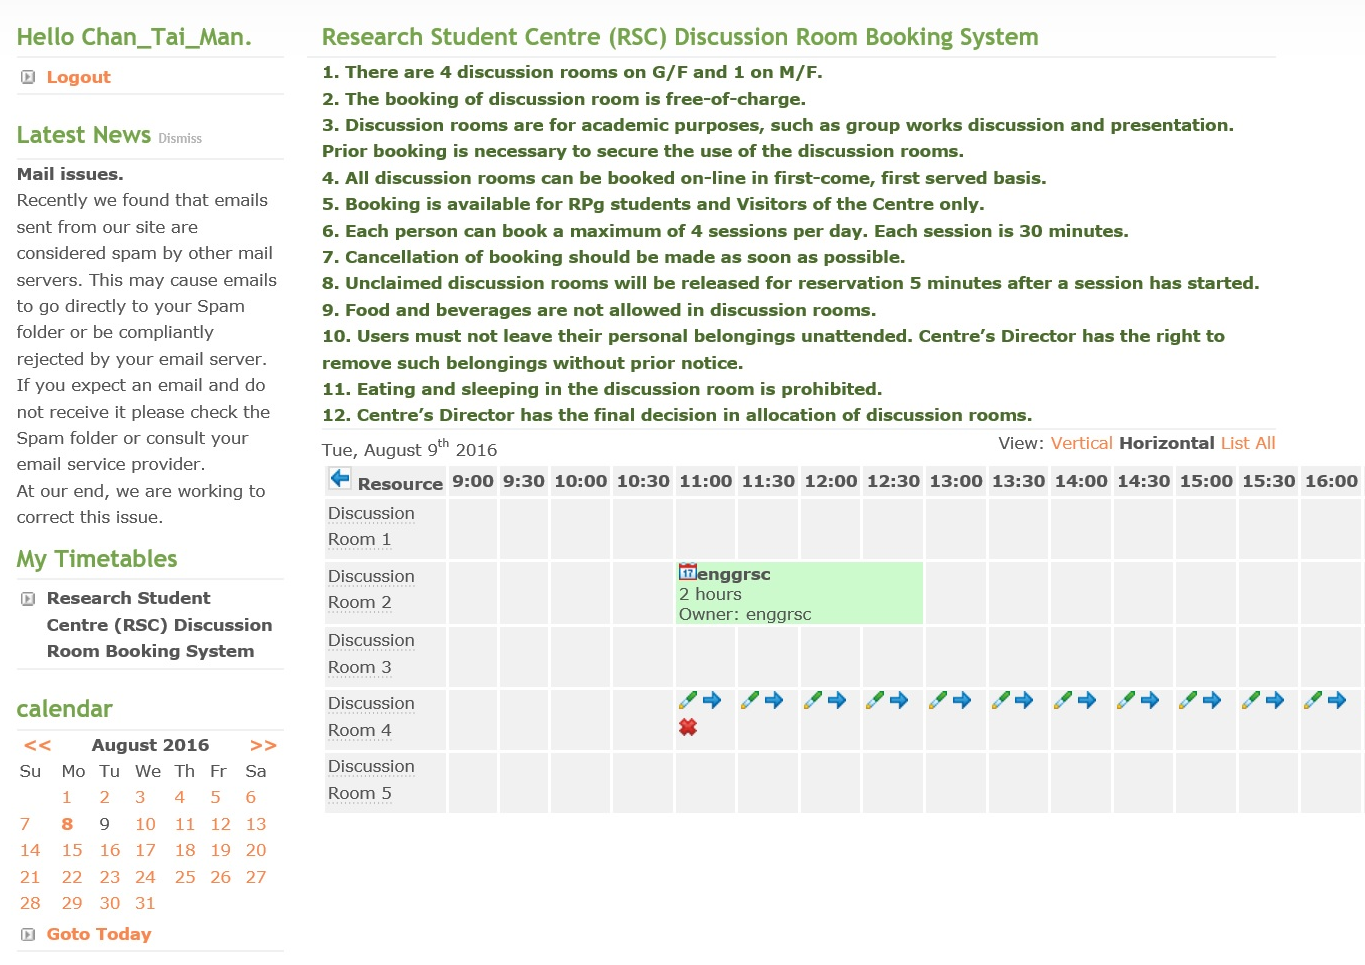Select the Horizontal view option
Viewport: 1365px width, 965px height.
coord(1166,443)
